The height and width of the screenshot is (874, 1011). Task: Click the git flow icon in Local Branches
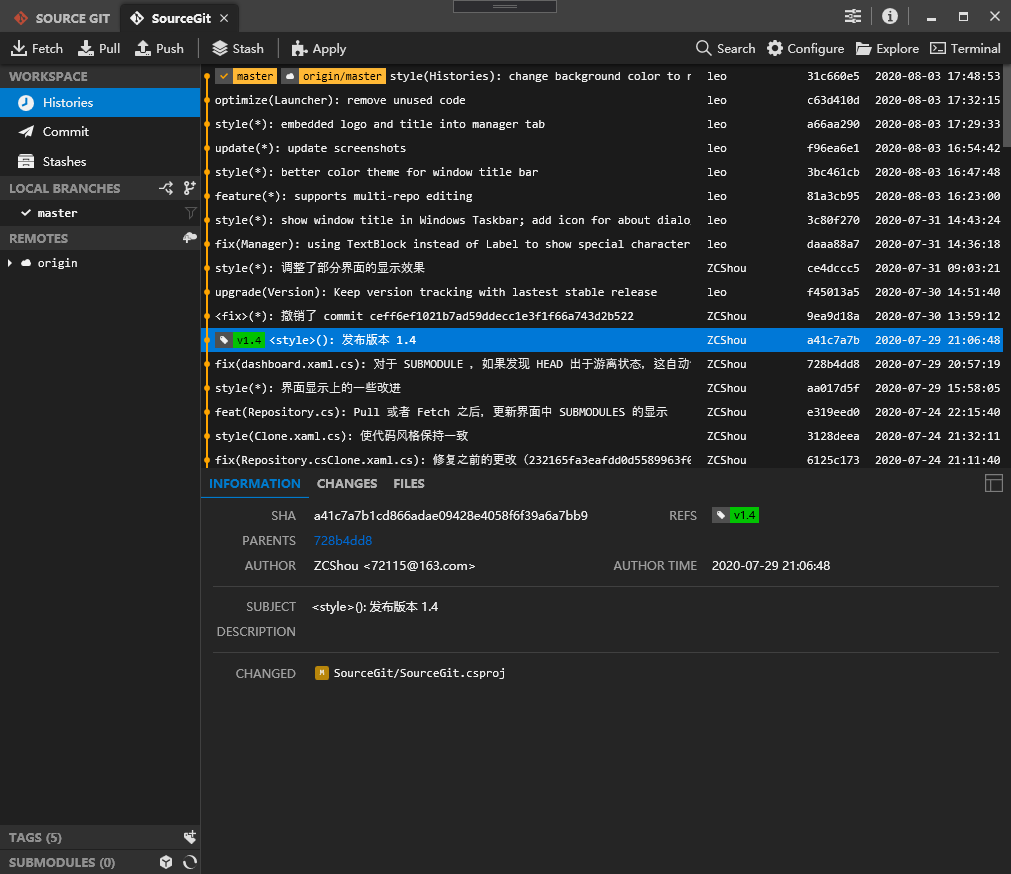pyautogui.click(x=166, y=188)
